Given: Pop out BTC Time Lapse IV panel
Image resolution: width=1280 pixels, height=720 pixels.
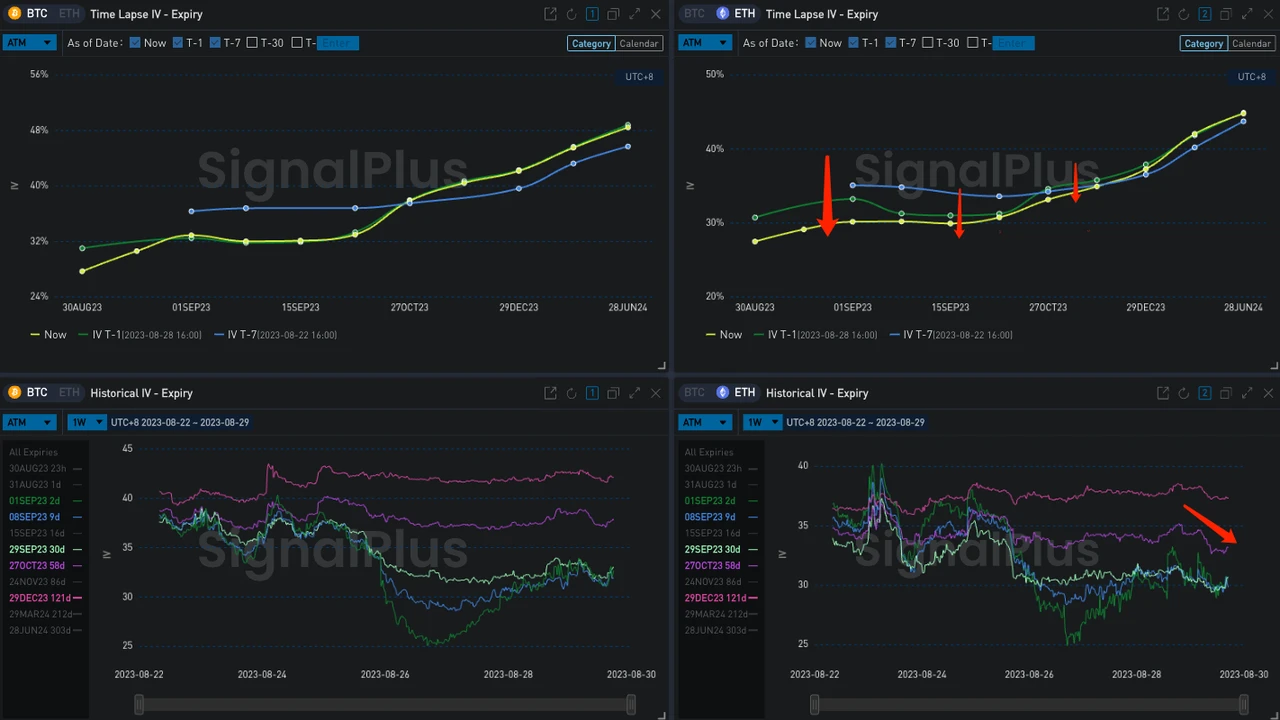Looking at the screenshot, I should [550, 14].
